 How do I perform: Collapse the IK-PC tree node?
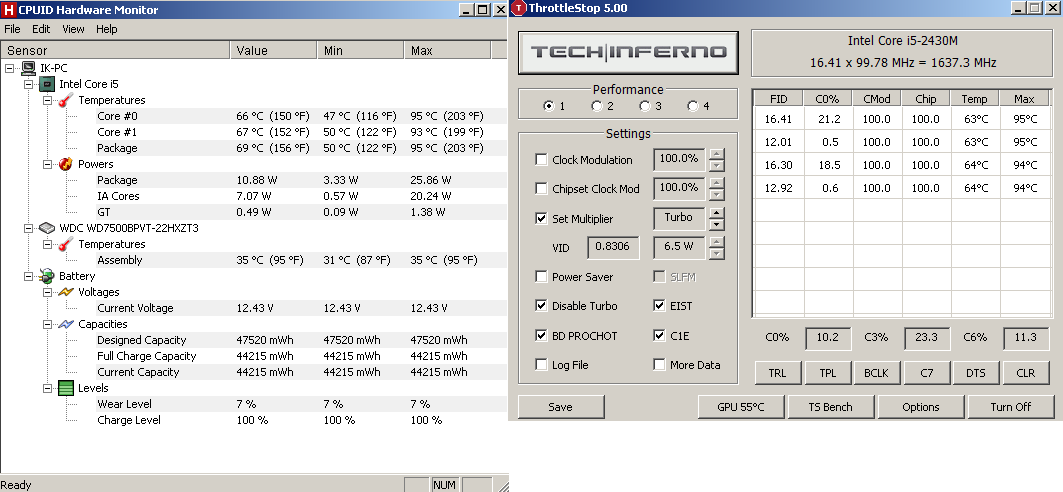9,68
